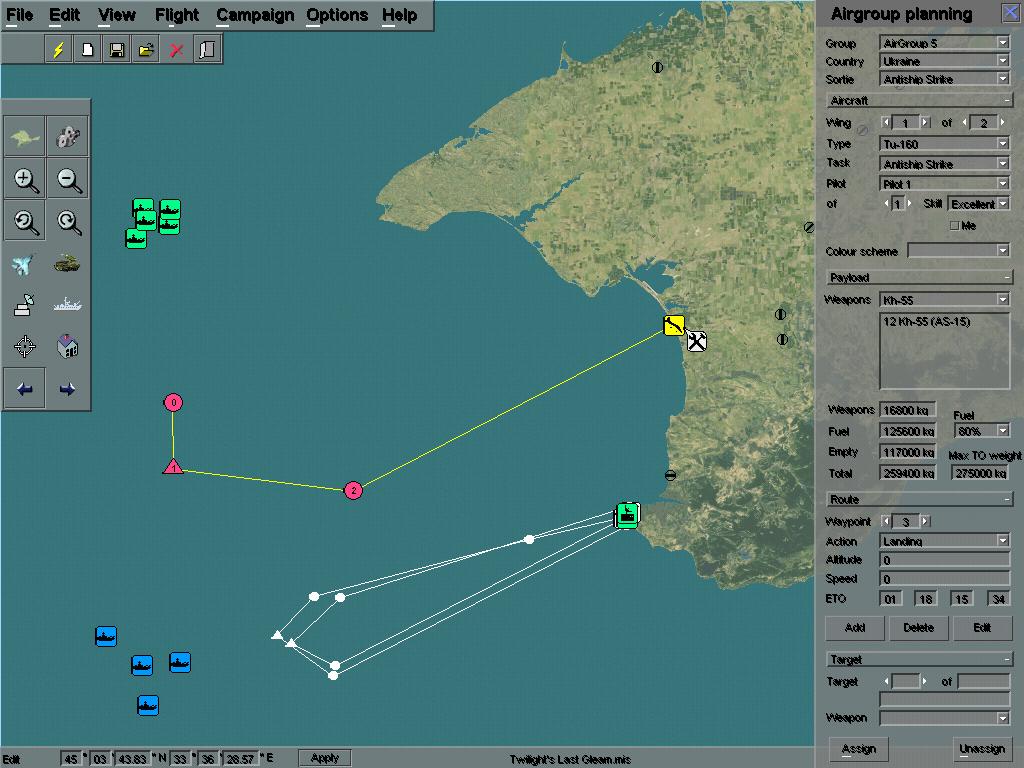Select the ship placement tool
This screenshot has width=1024, height=768.
67,305
